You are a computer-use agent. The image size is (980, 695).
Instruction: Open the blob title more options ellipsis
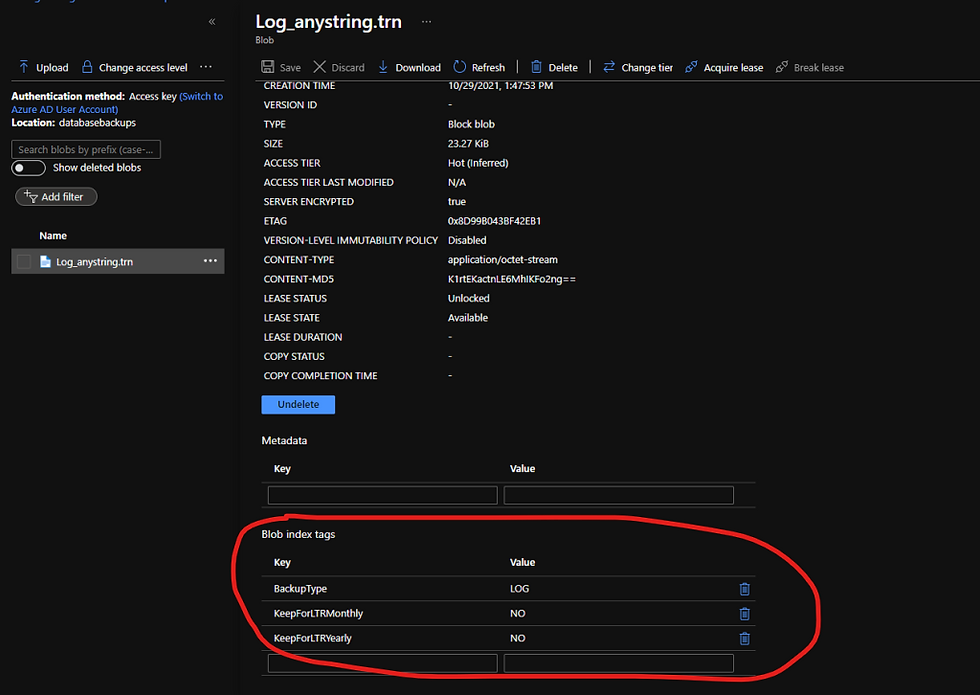(426, 22)
